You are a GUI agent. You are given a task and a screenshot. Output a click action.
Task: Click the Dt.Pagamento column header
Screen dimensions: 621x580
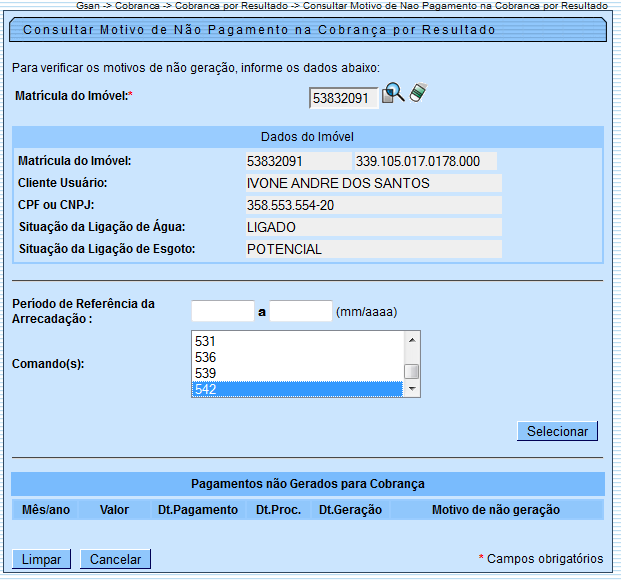coord(198,510)
